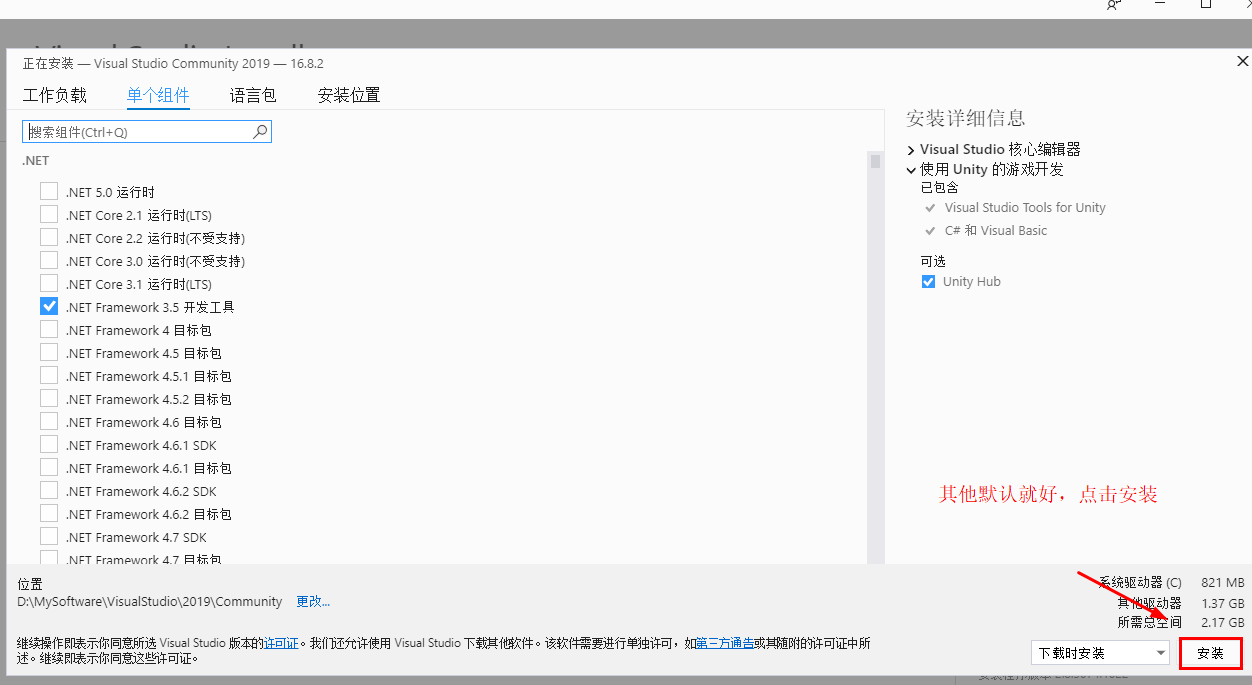Enable .NET Framework 4.6.1 目标包

pyautogui.click(x=49, y=467)
